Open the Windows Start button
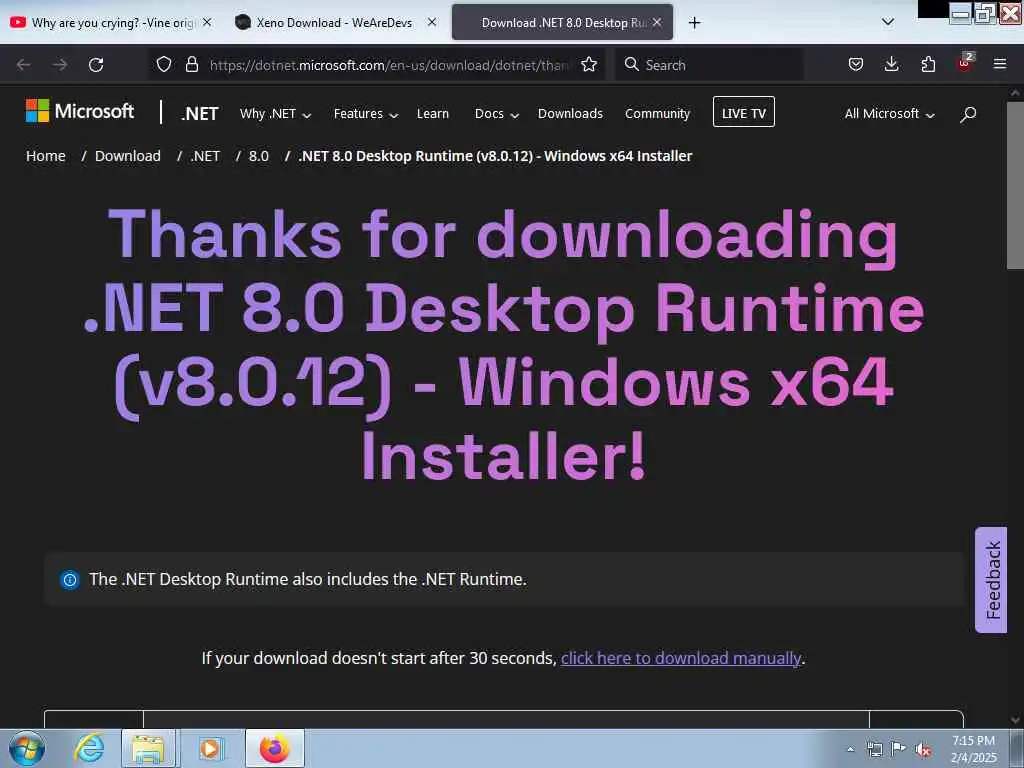 click(x=27, y=748)
